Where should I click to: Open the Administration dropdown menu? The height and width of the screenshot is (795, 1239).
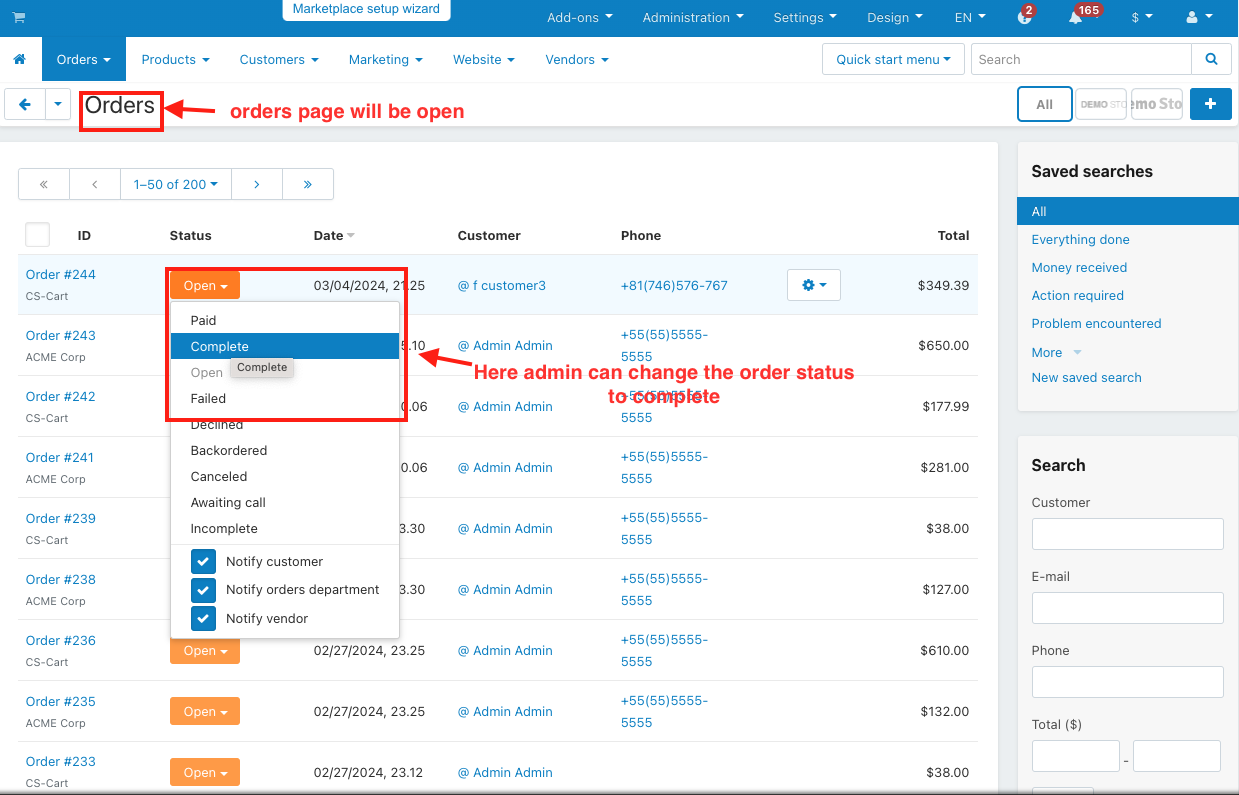pyautogui.click(x=693, y=18)
